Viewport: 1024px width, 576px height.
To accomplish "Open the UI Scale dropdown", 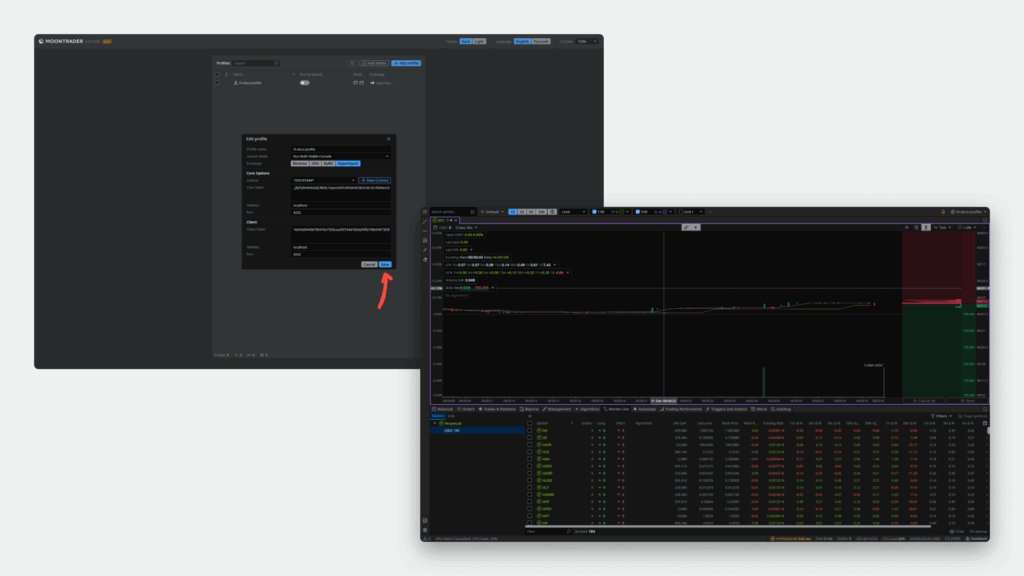I will [589, 41].
